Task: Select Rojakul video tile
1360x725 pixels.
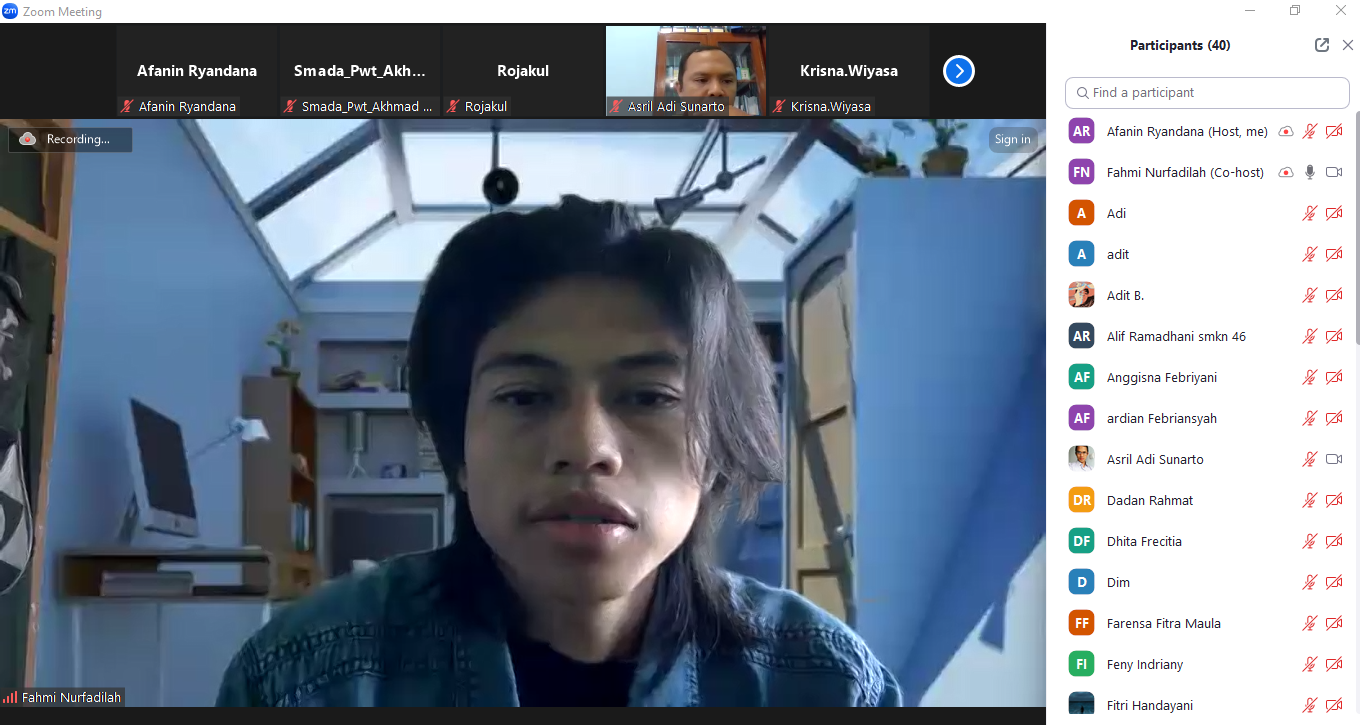Action: (x=523, y=71)
